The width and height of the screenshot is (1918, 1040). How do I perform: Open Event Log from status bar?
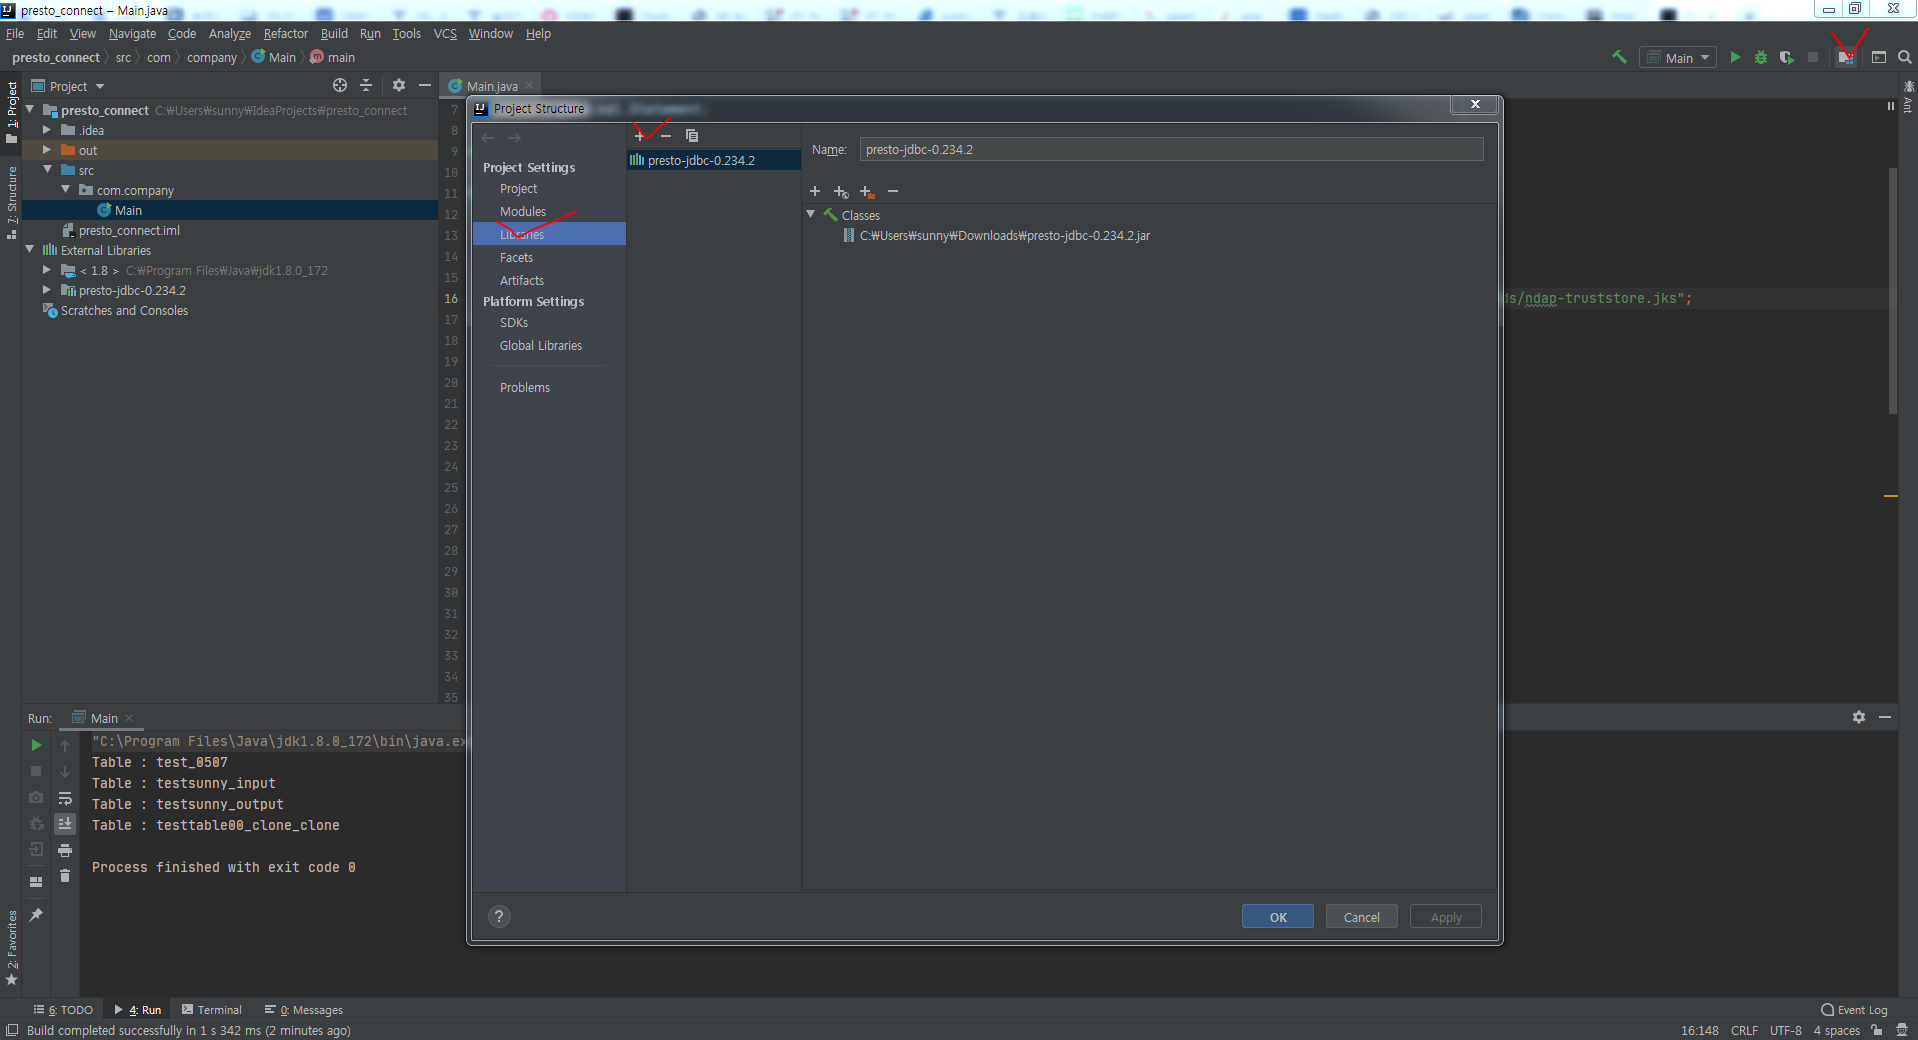pos(1855,1010)
